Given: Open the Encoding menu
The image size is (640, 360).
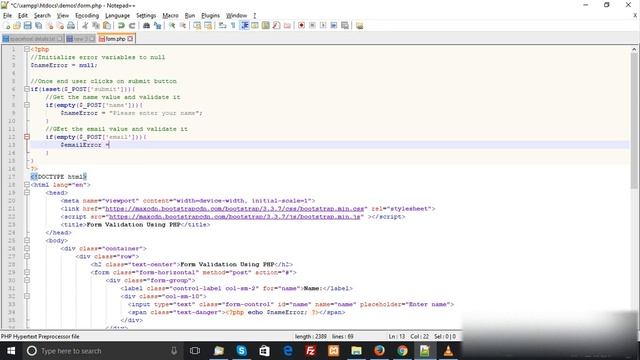Looking at the screenshot, I should [x=87, y=16].
